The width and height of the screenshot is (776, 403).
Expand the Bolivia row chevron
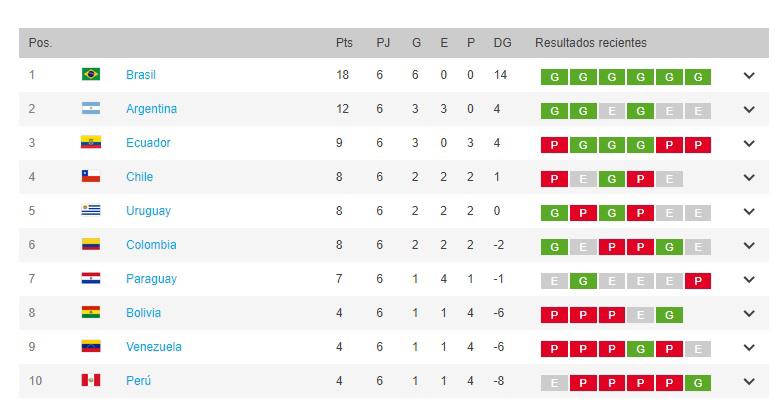click(x=749, y=313)
